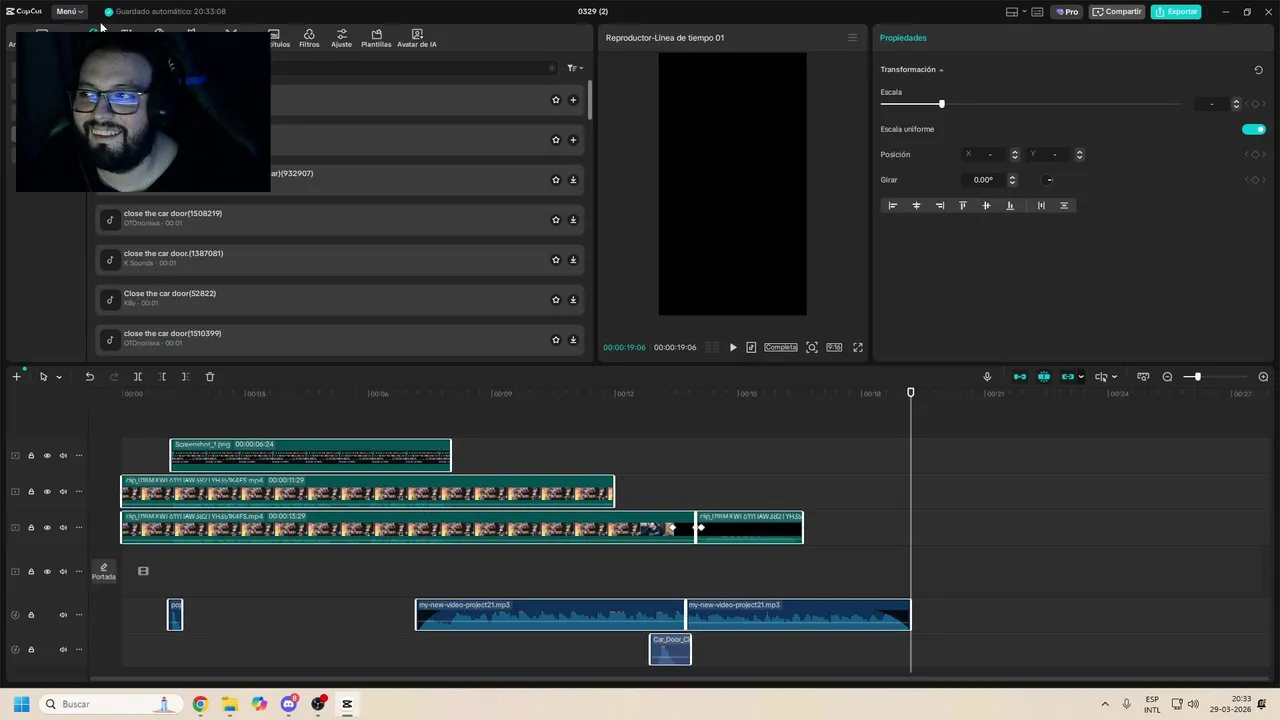Screen dimensions: 1280x720
Task: Open the Menú dropdown
Action: (x=69, y=12)
